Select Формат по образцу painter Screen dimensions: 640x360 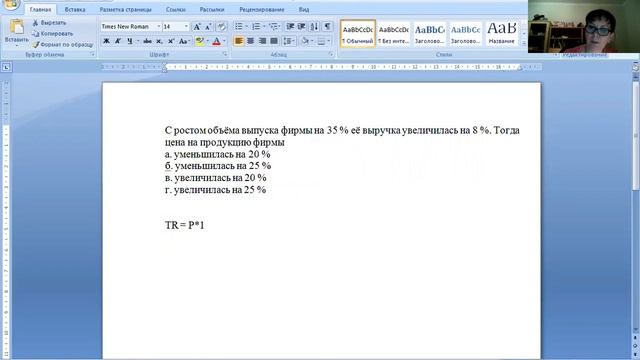(63, 44)
